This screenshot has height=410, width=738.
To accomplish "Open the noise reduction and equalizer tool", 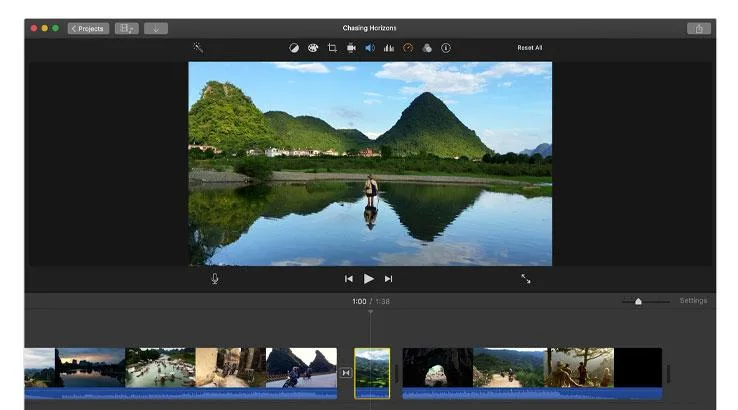I will (388, 47).
